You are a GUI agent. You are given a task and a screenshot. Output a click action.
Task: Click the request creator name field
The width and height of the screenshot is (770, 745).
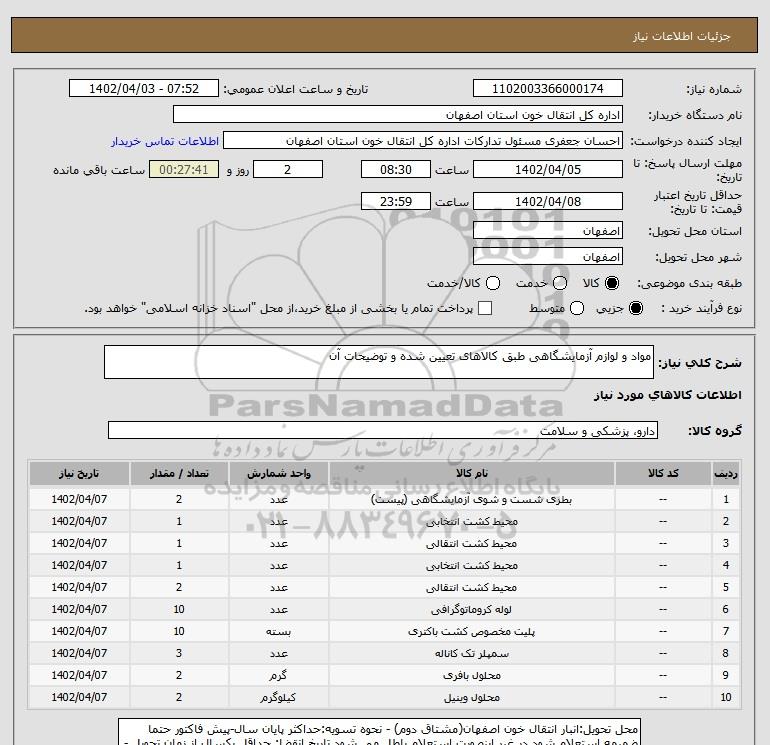(x=423, y=141)
